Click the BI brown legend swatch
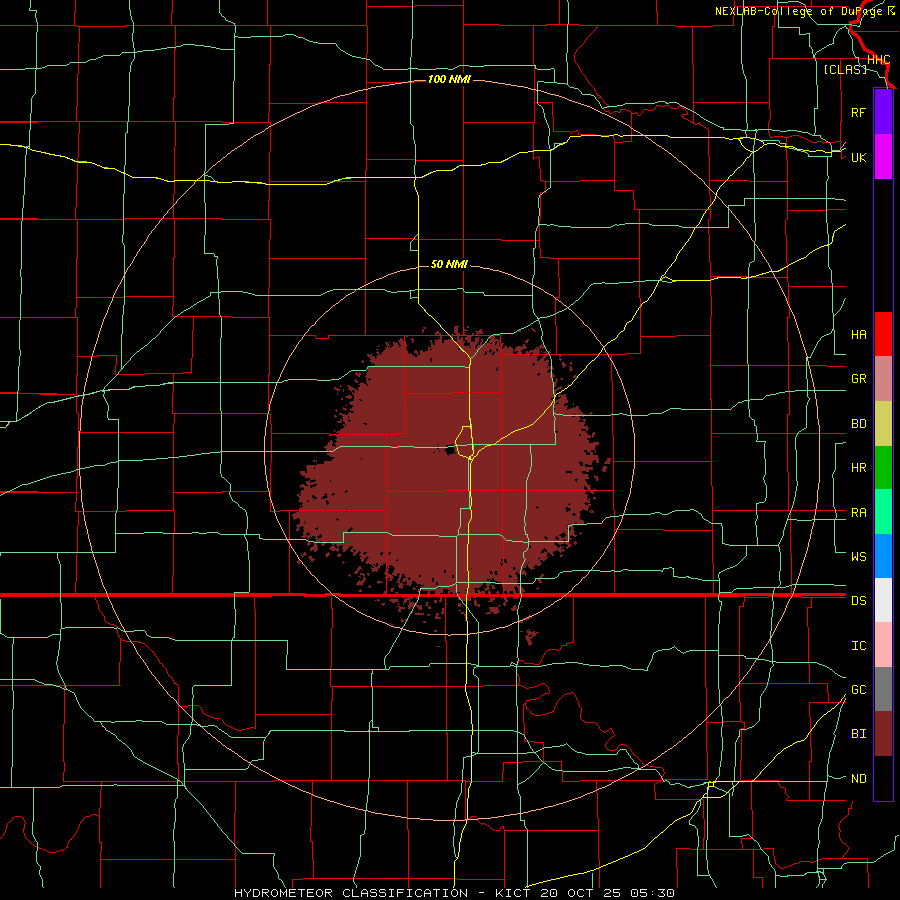900x900 pixels. [x=883, y=734]
